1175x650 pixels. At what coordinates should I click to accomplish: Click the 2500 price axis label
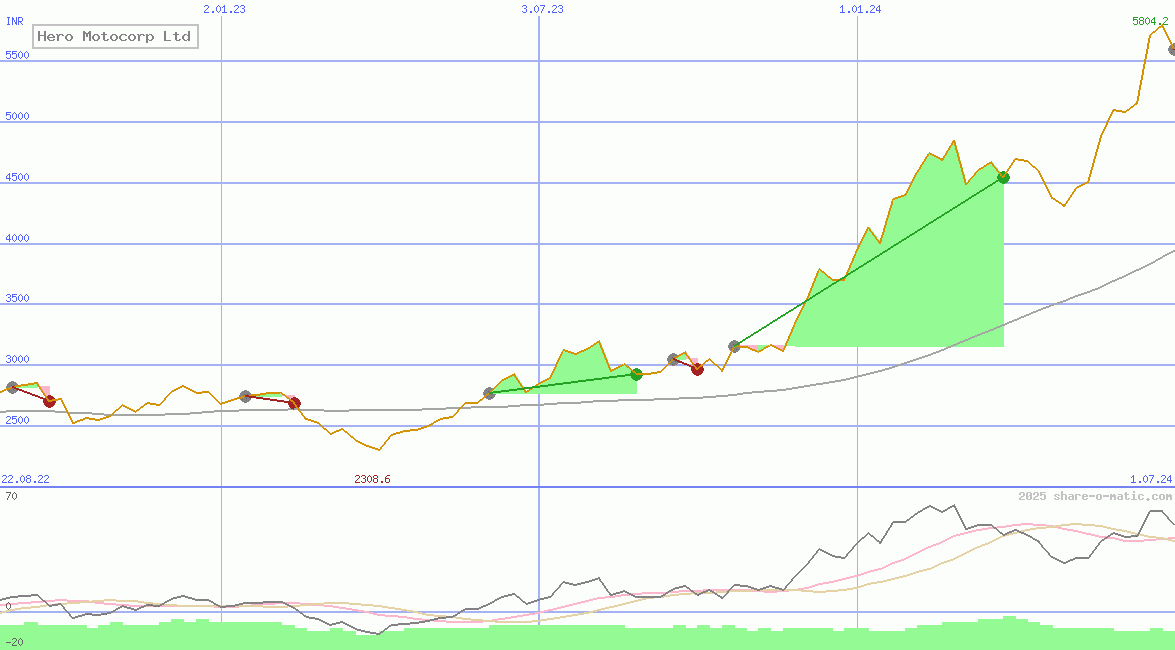coord(17,421)
